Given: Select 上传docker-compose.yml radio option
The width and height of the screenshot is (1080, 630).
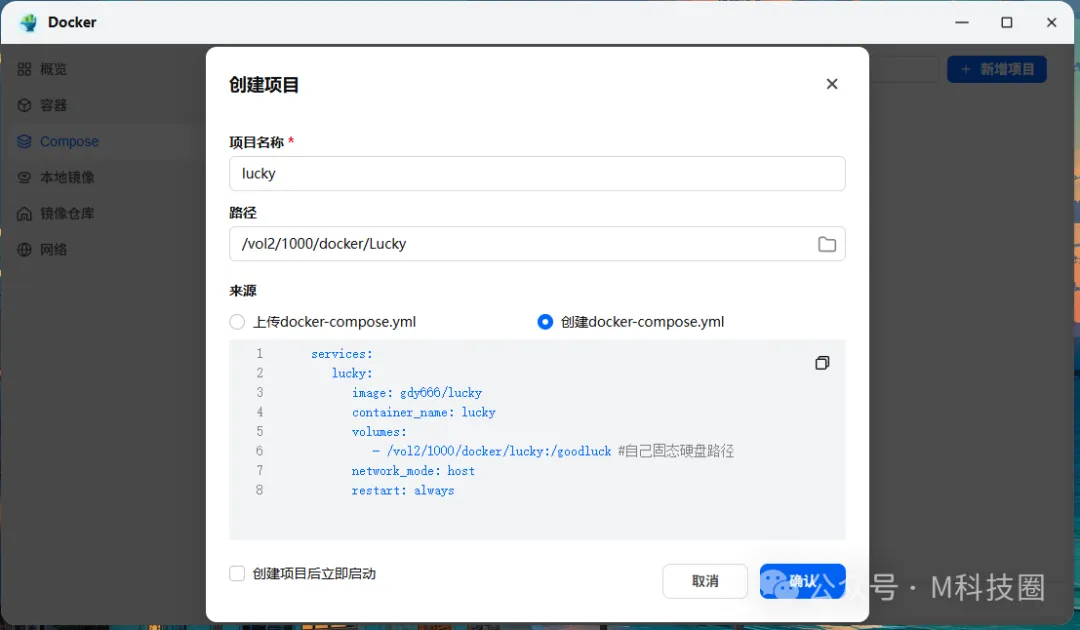Looking at the screenshot, I should click(x=237, y=322).
